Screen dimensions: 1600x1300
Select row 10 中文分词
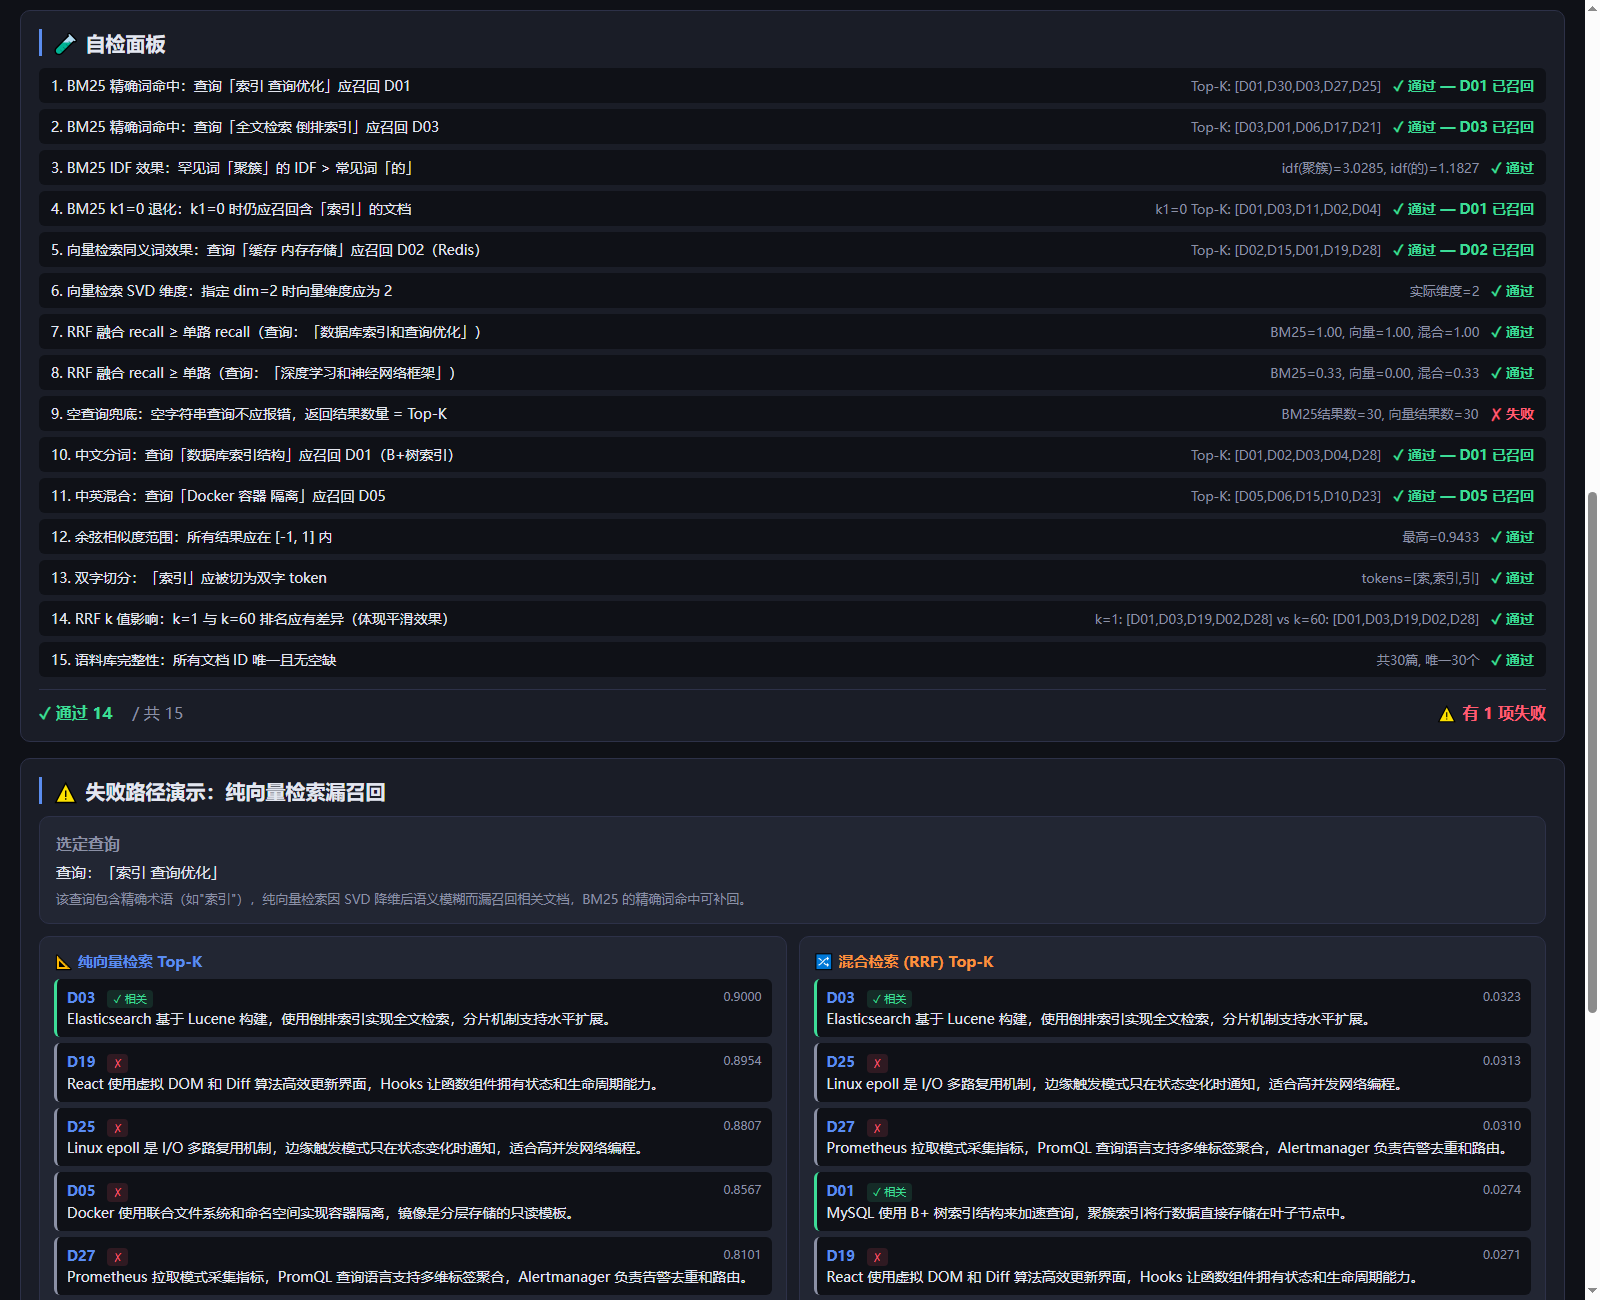coord(792,455)
